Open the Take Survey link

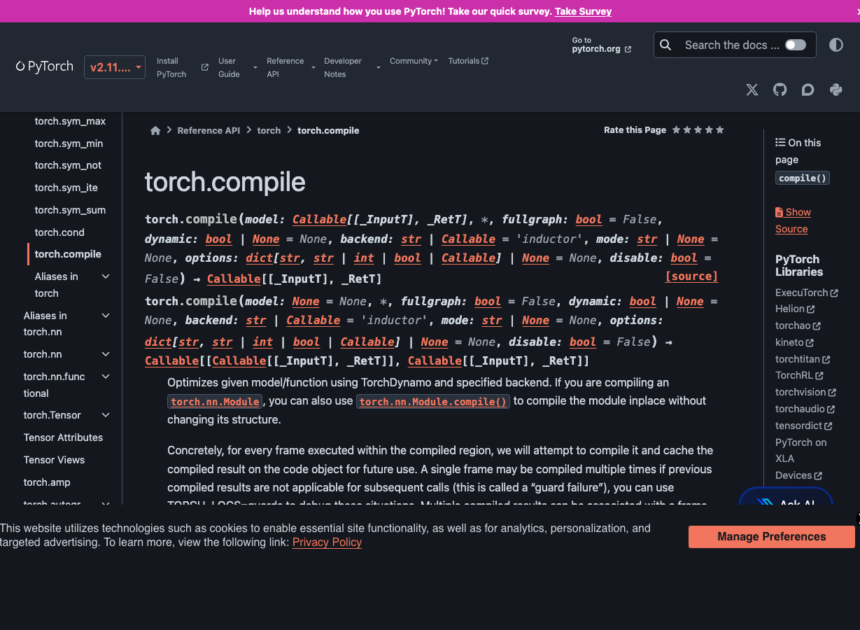(582, 11)
